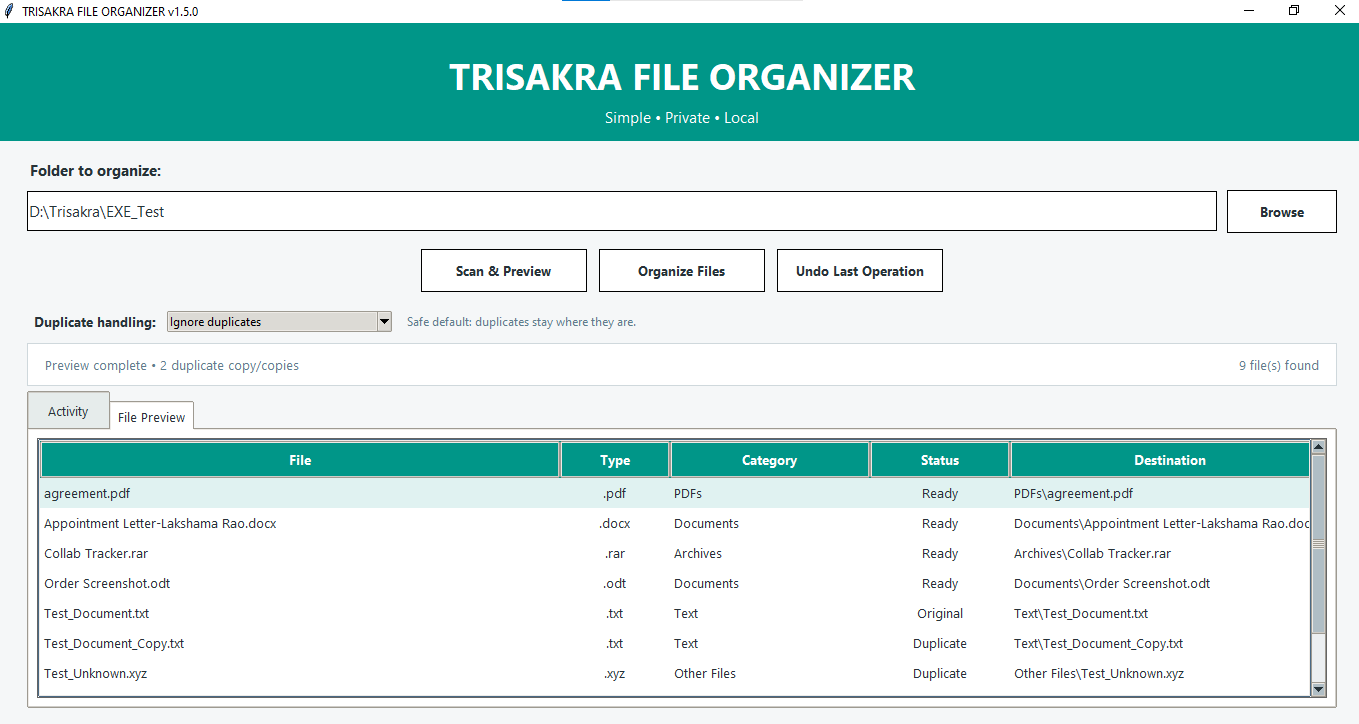Select Test_Document_Copy.txt file name
The width and height of the screenshot is (1359, 724).
[114, 643]
